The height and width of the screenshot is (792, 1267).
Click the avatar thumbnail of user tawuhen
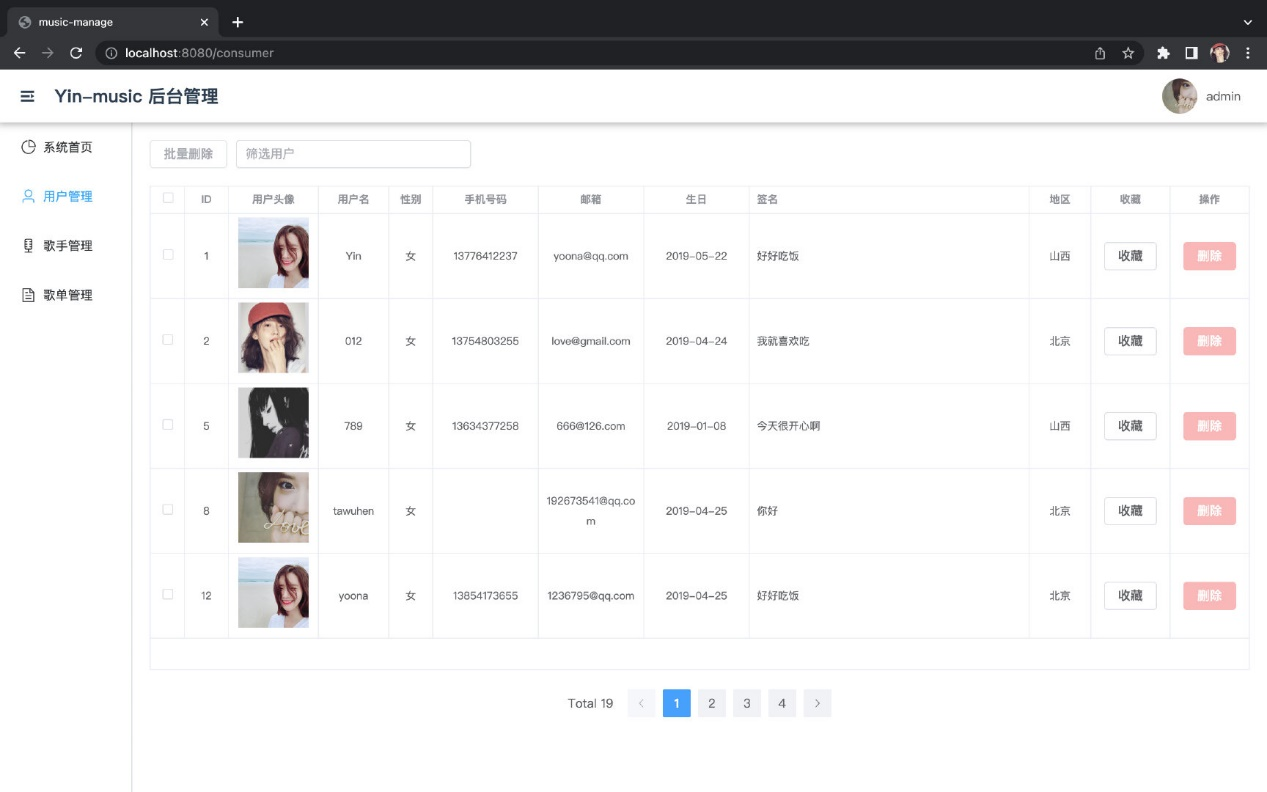click(273, 508)
